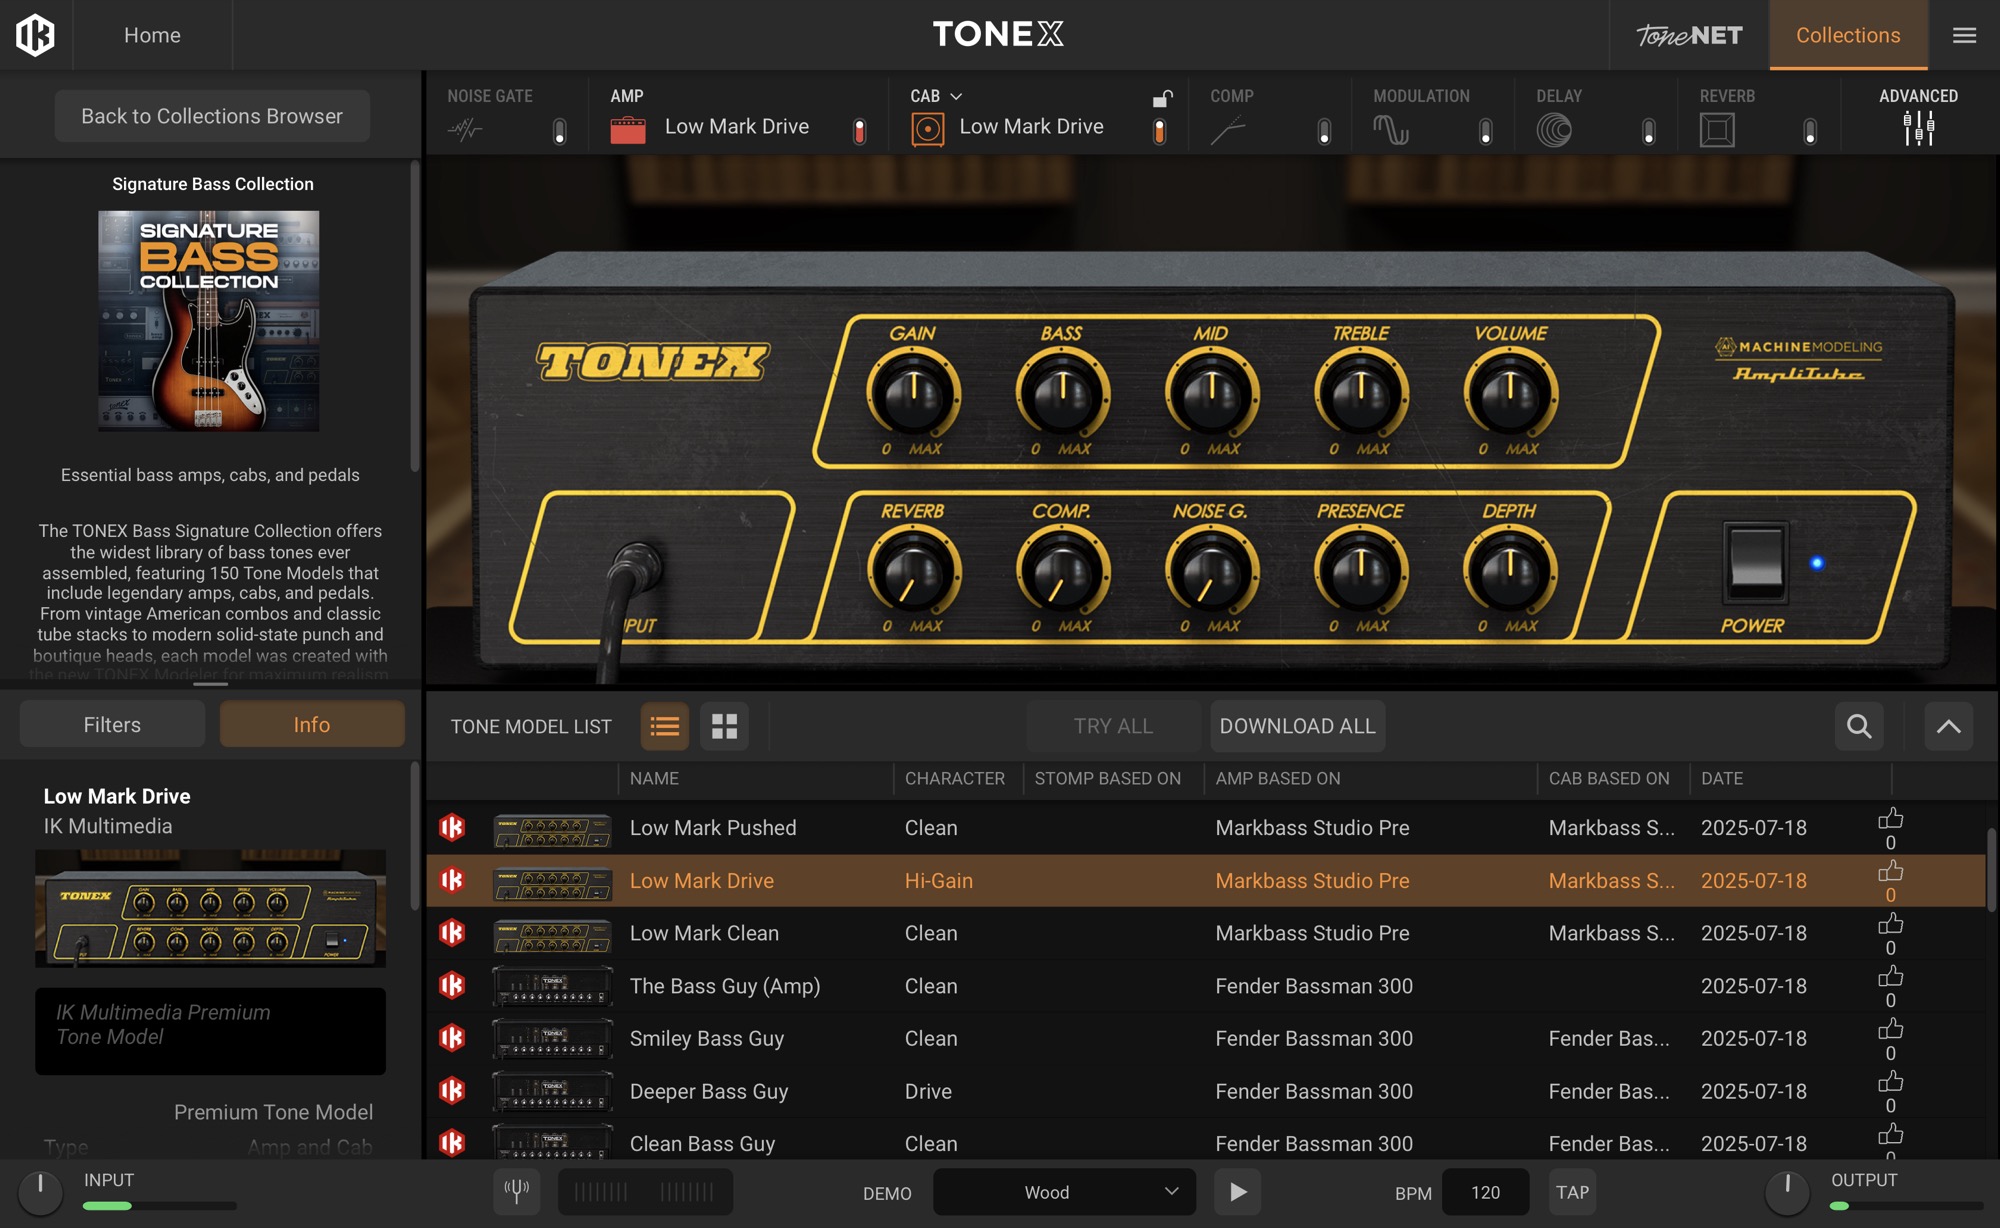
Task: Switch to grid view of tone models
Action: tap(724, 726)
